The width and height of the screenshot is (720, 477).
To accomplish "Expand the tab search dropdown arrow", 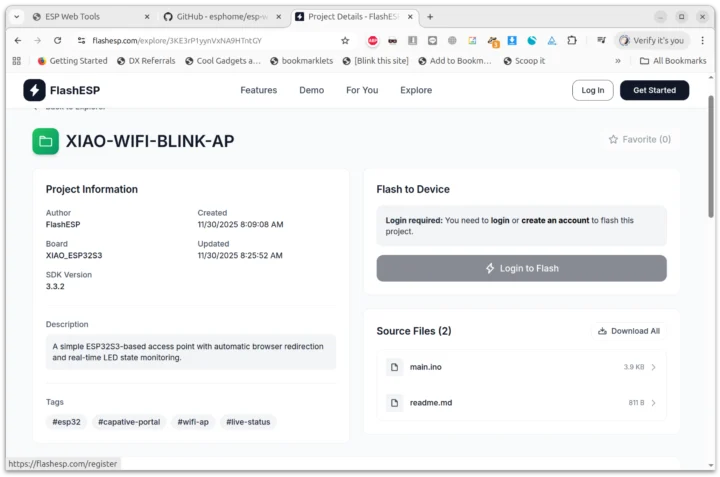I will point(17,17).
